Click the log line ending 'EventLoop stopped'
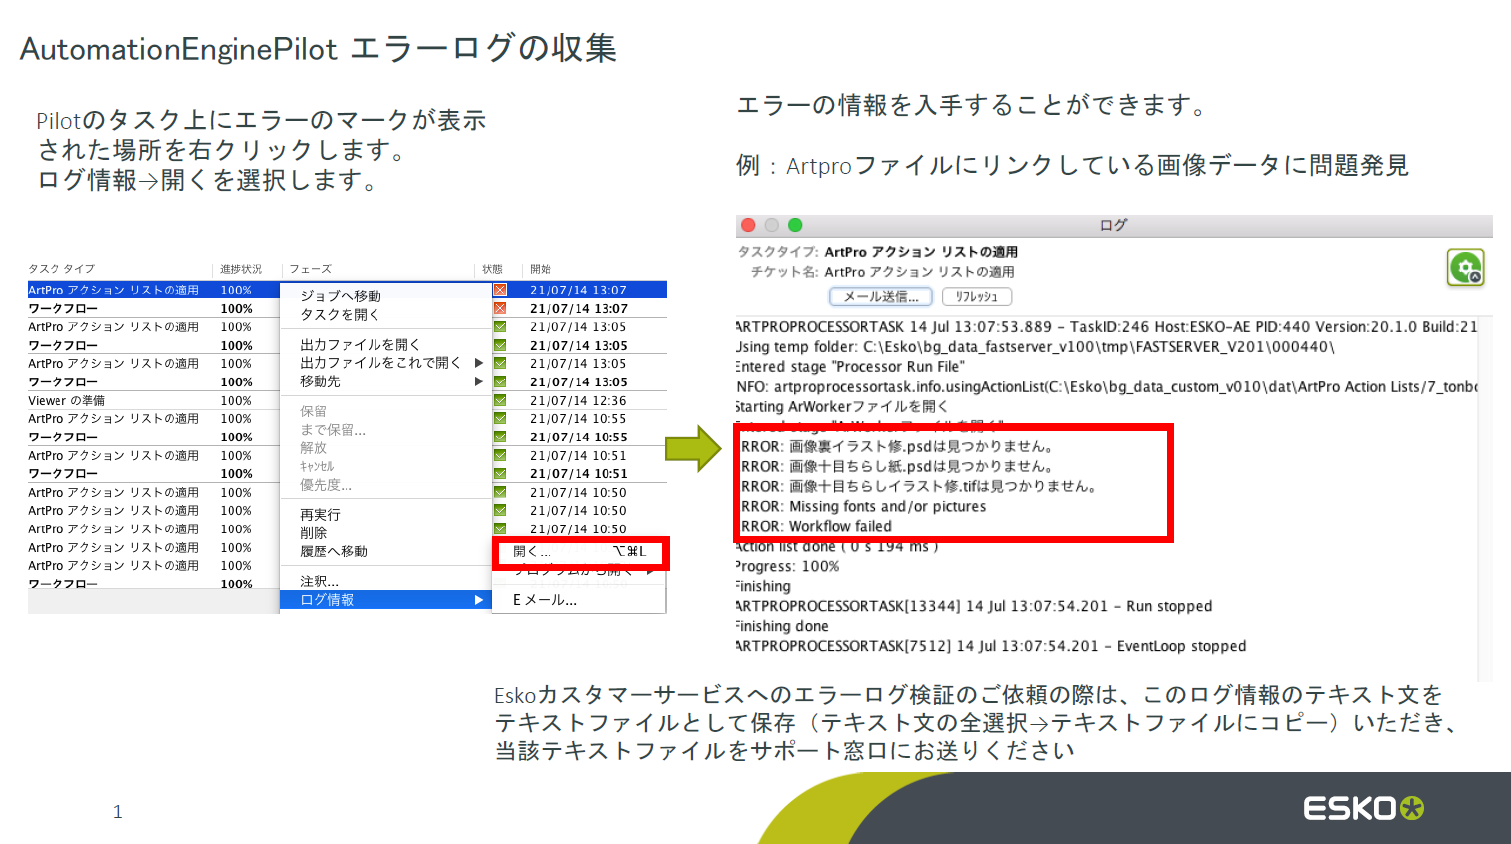 (991, 646)
